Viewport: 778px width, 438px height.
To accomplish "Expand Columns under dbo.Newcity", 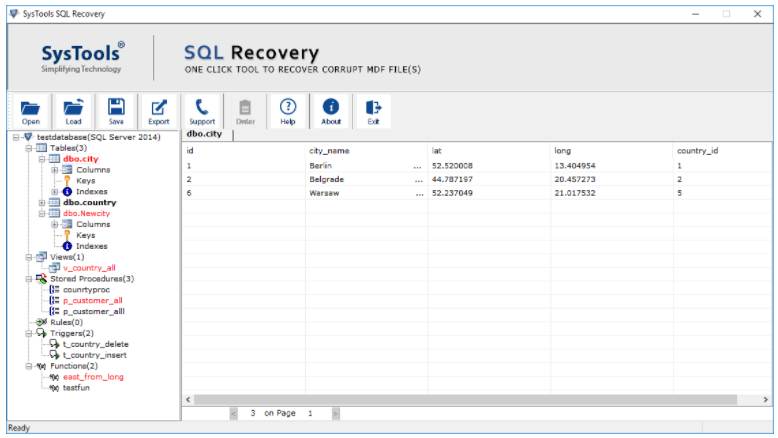I will (55, 224).
